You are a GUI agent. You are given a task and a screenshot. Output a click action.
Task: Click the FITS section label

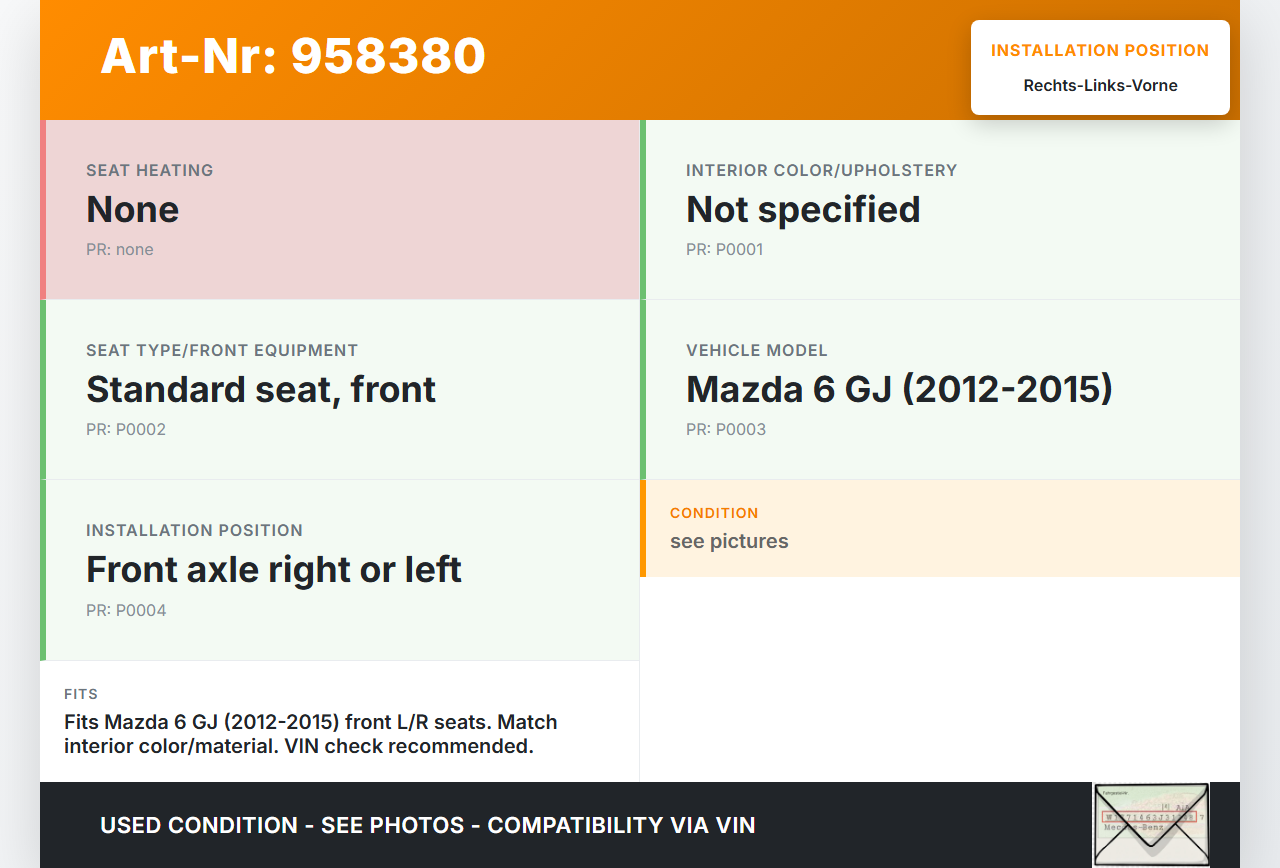pyautogui.click(x=81, y=694)
